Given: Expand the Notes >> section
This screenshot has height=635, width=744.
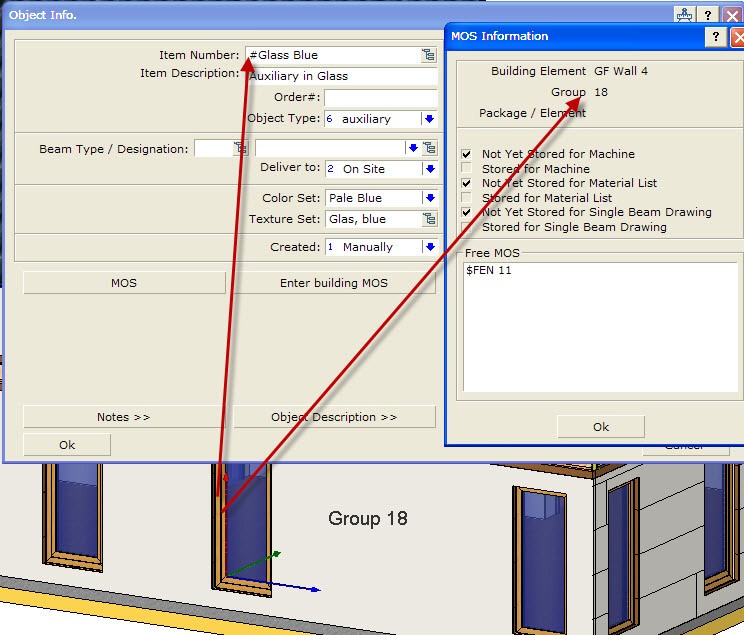Looking at the screenshot, I should coord(123,417).
